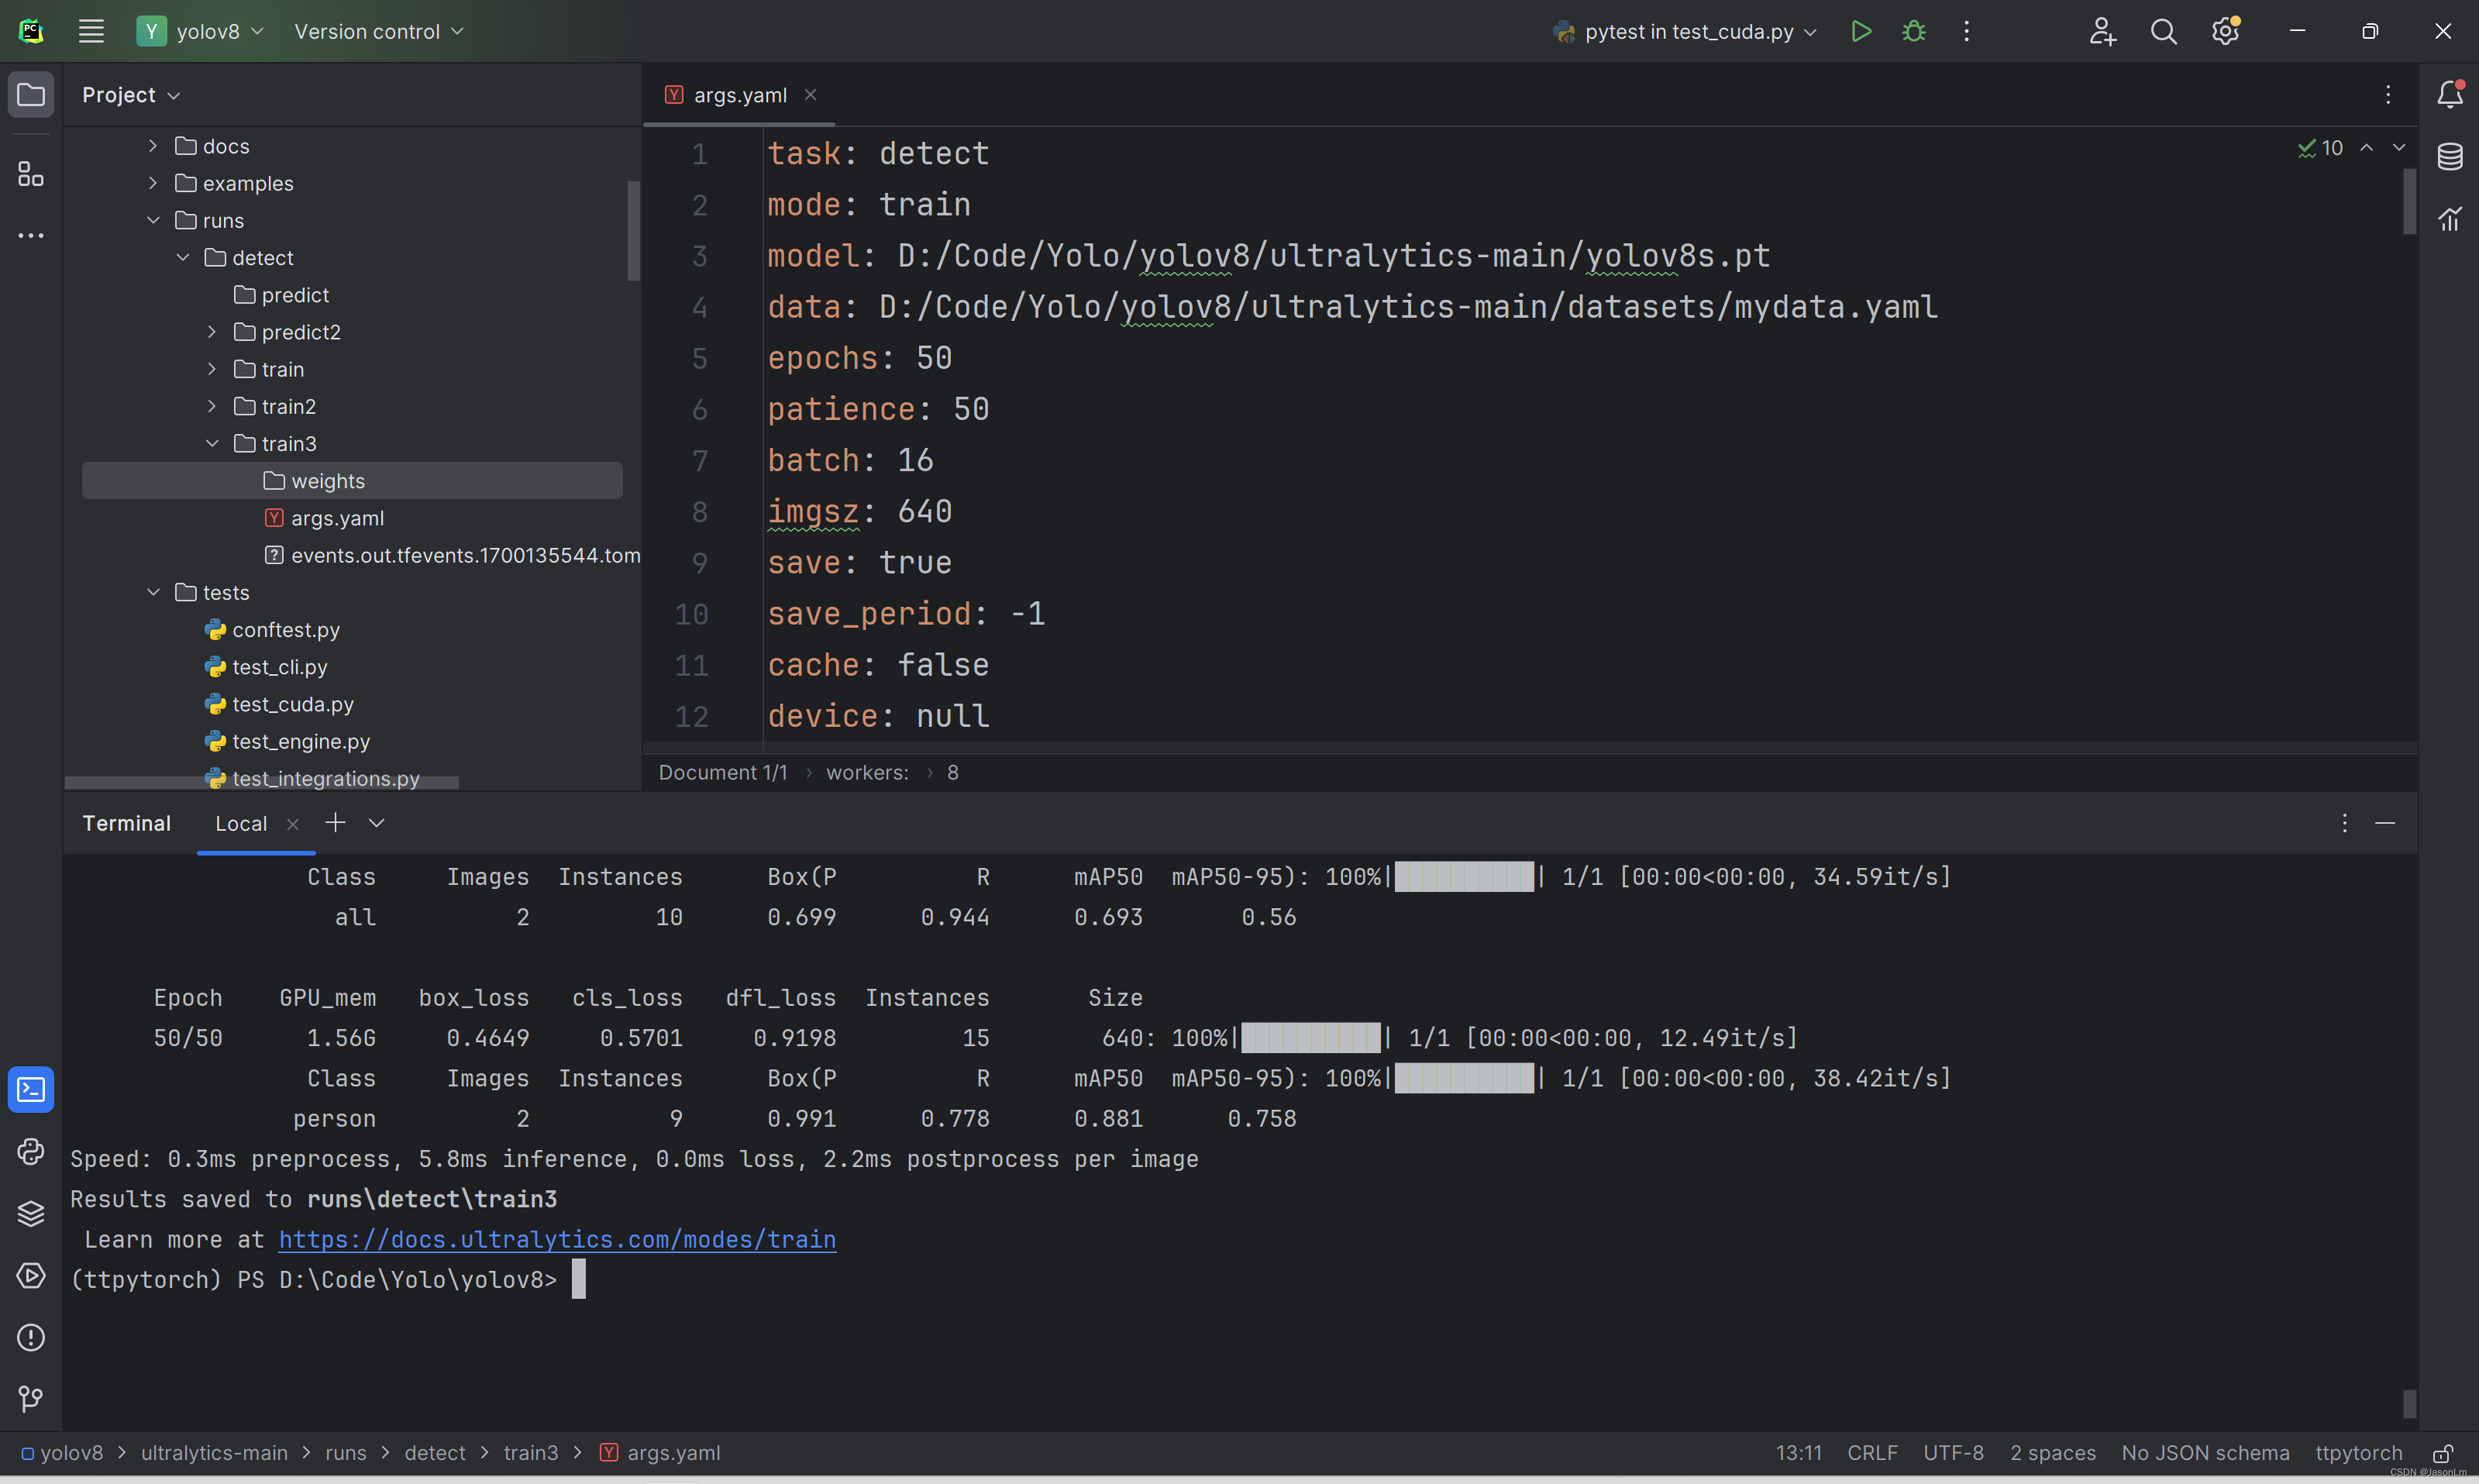
Task: Click project tree horizontal scrollbar
Action: pyautogui.click(x=261, y=783)
